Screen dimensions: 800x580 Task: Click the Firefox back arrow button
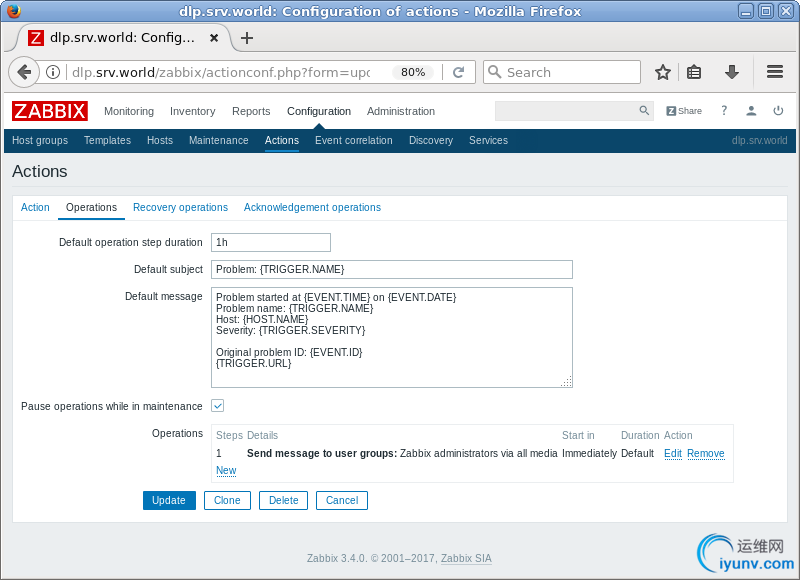click(x=23, y=72)
